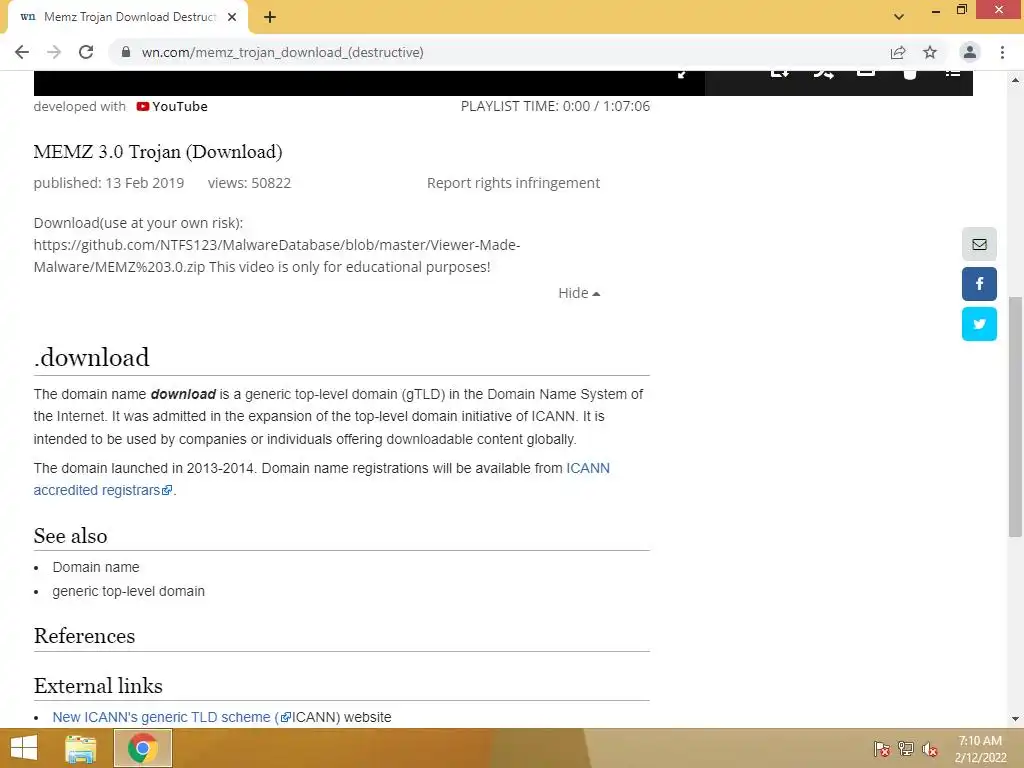
Task: Click Report rights infringement
Action: [x=513, y=183]
